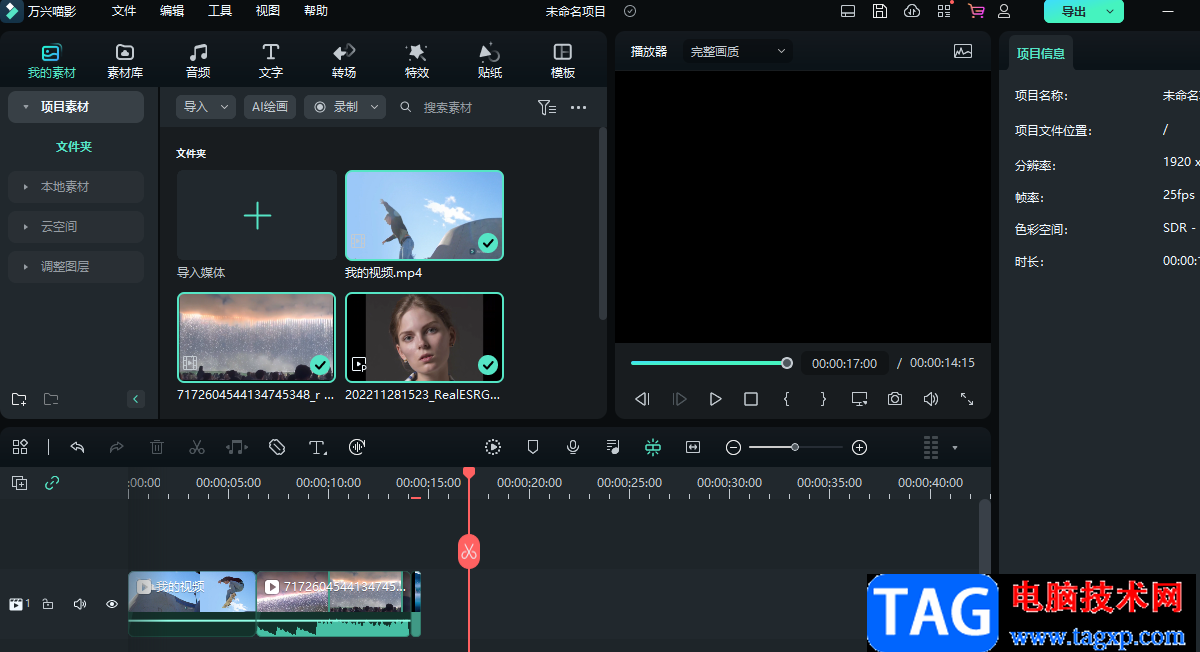Screen dimensions: 1200x652
Task: Open the 视图 menu
Action: [x=268, y=11]
